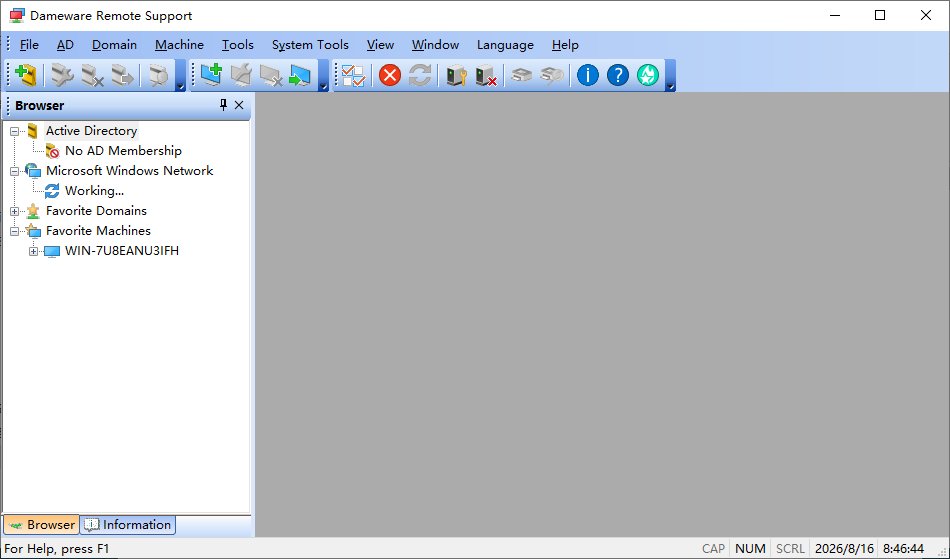Open the System Tools menu

click(x=310, y=45)
